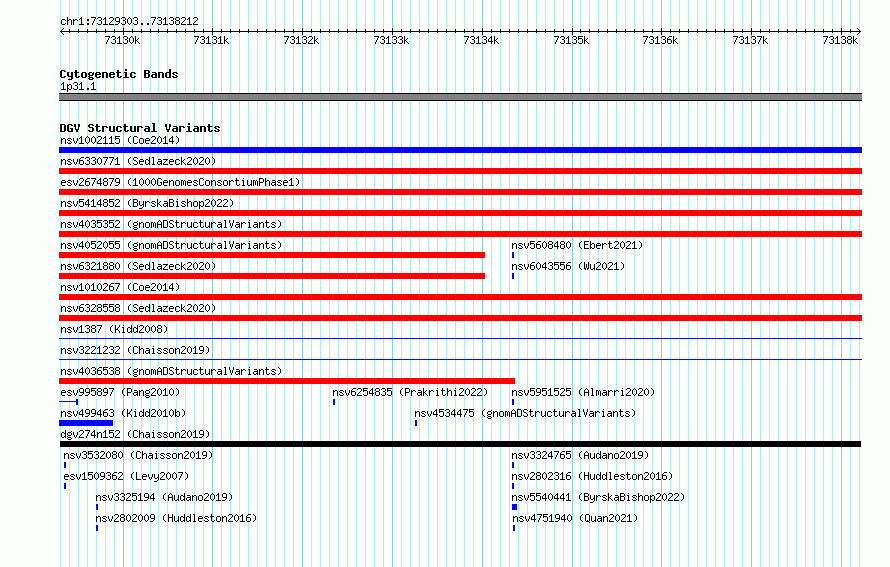Open nsv499463 (Kidd2010b) label
Screen dimensions: 890x567
point(123,413)
